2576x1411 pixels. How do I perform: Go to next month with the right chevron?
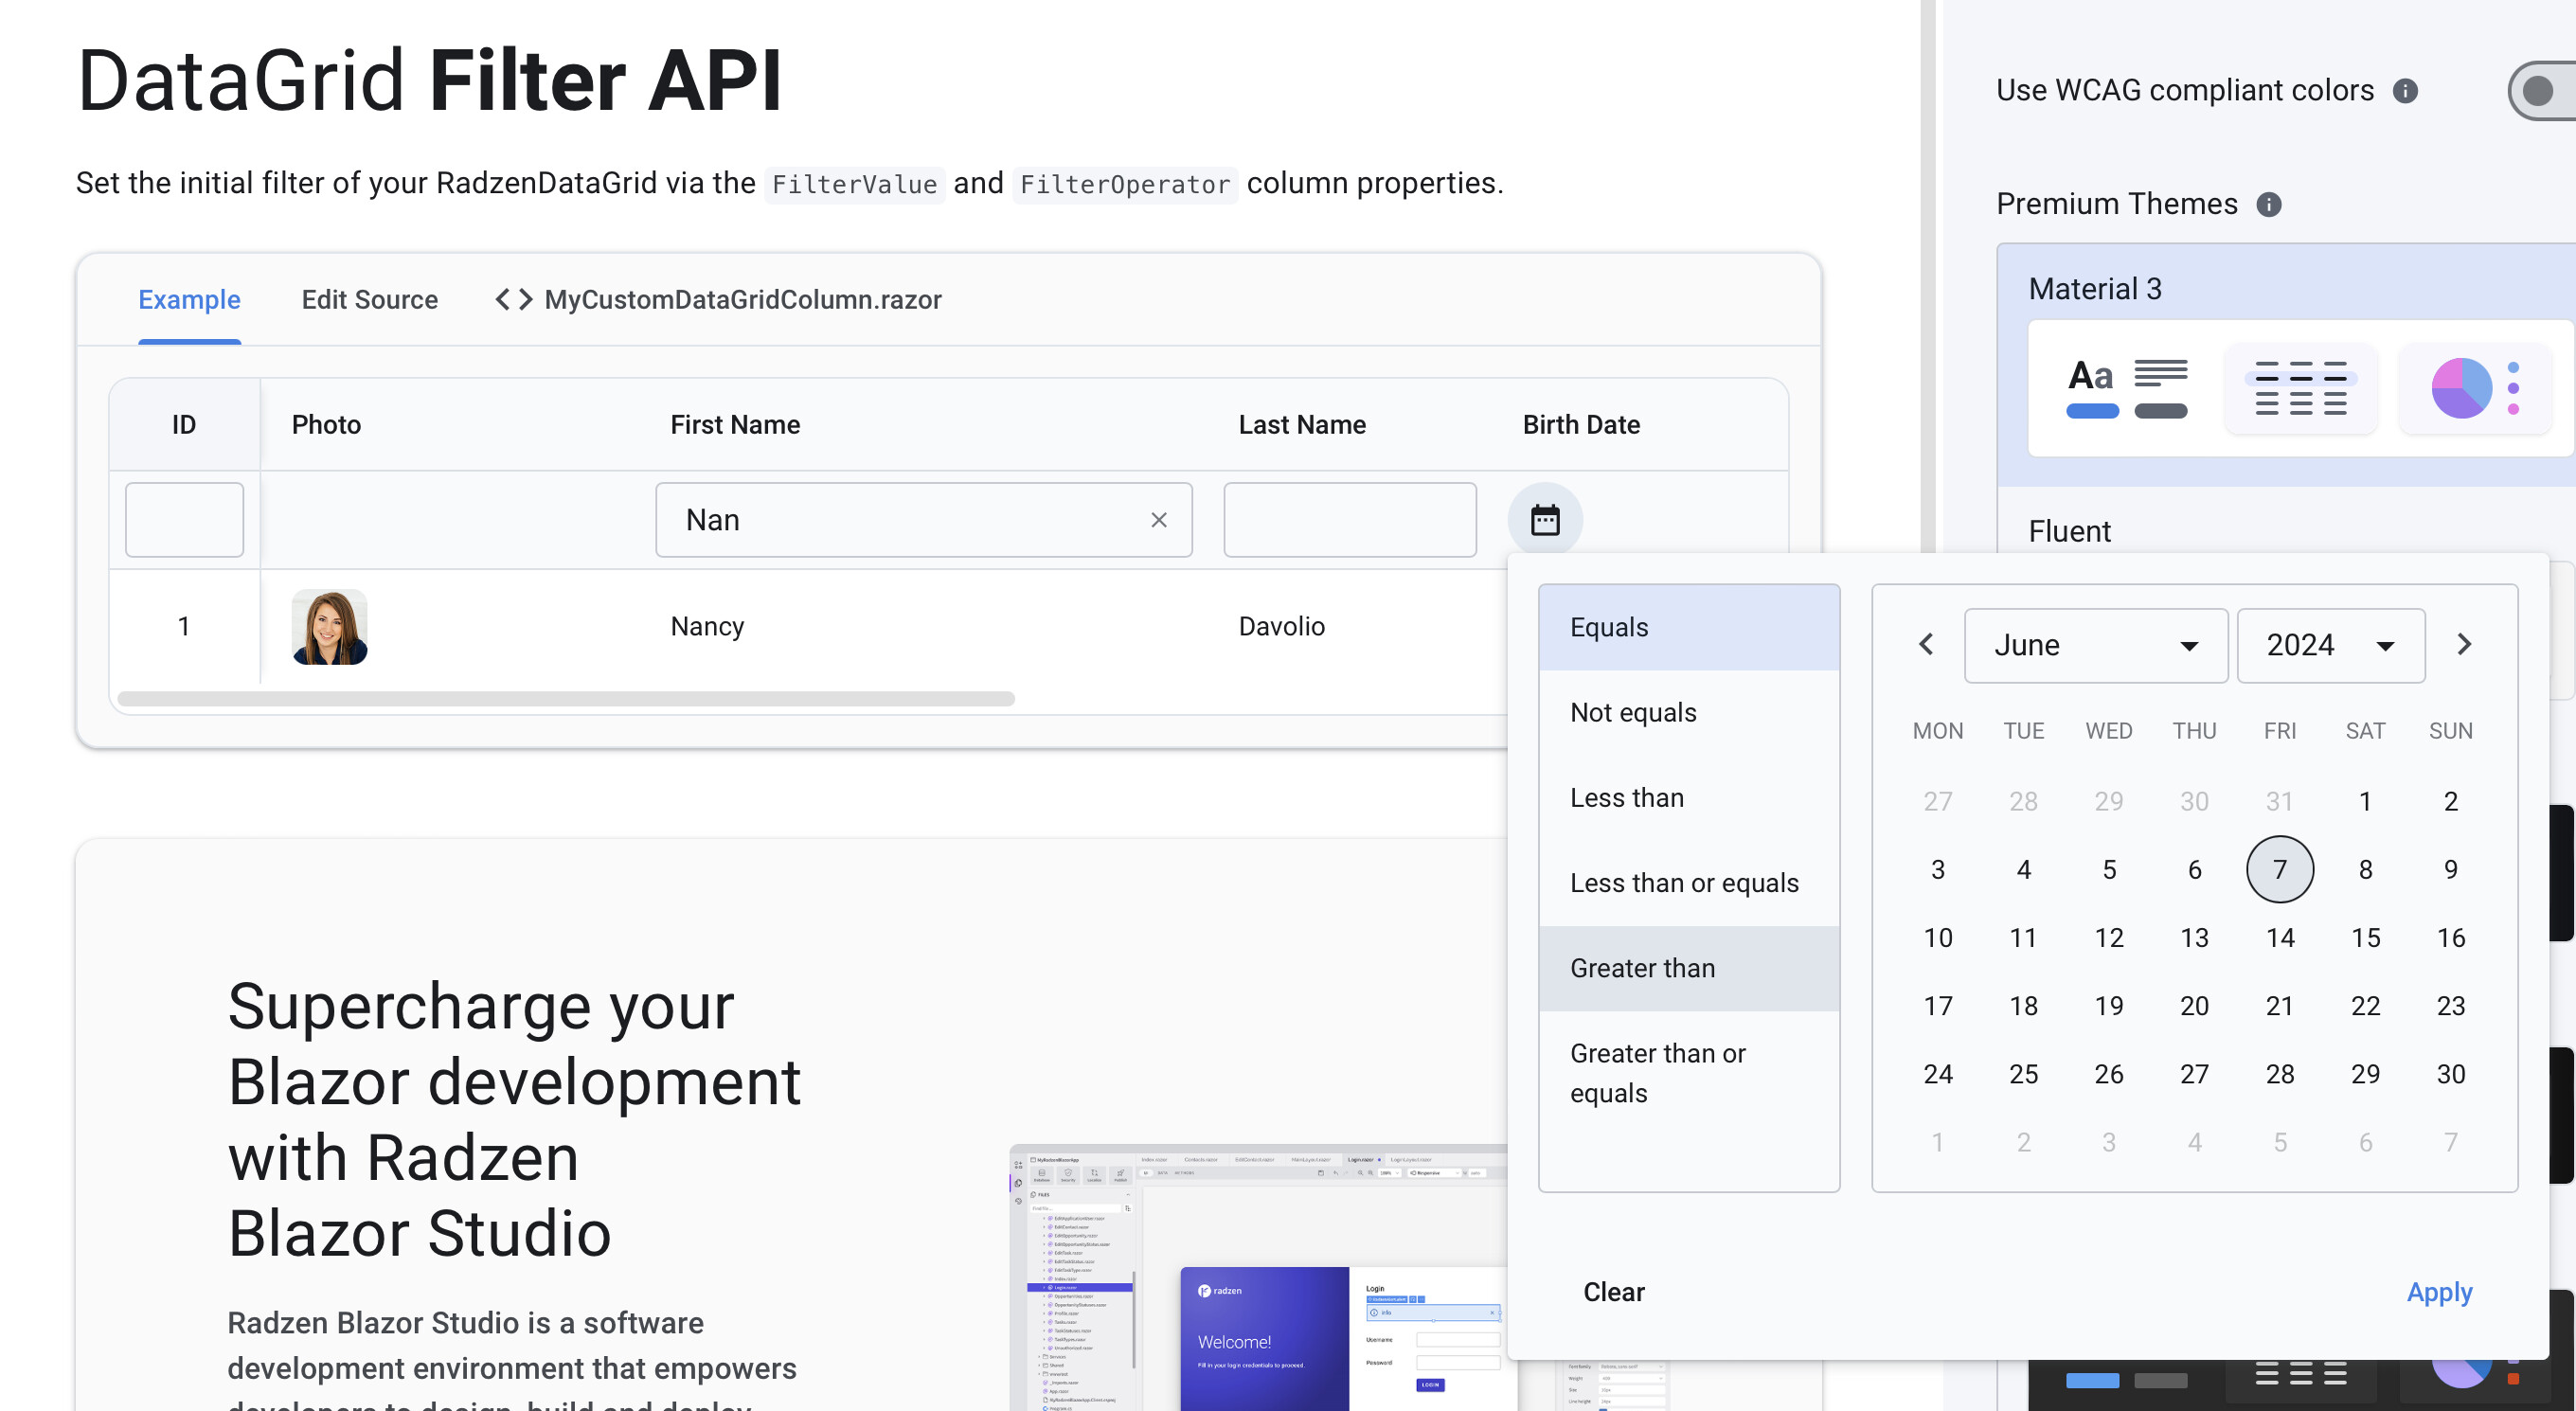click(x=2464, y=644)
